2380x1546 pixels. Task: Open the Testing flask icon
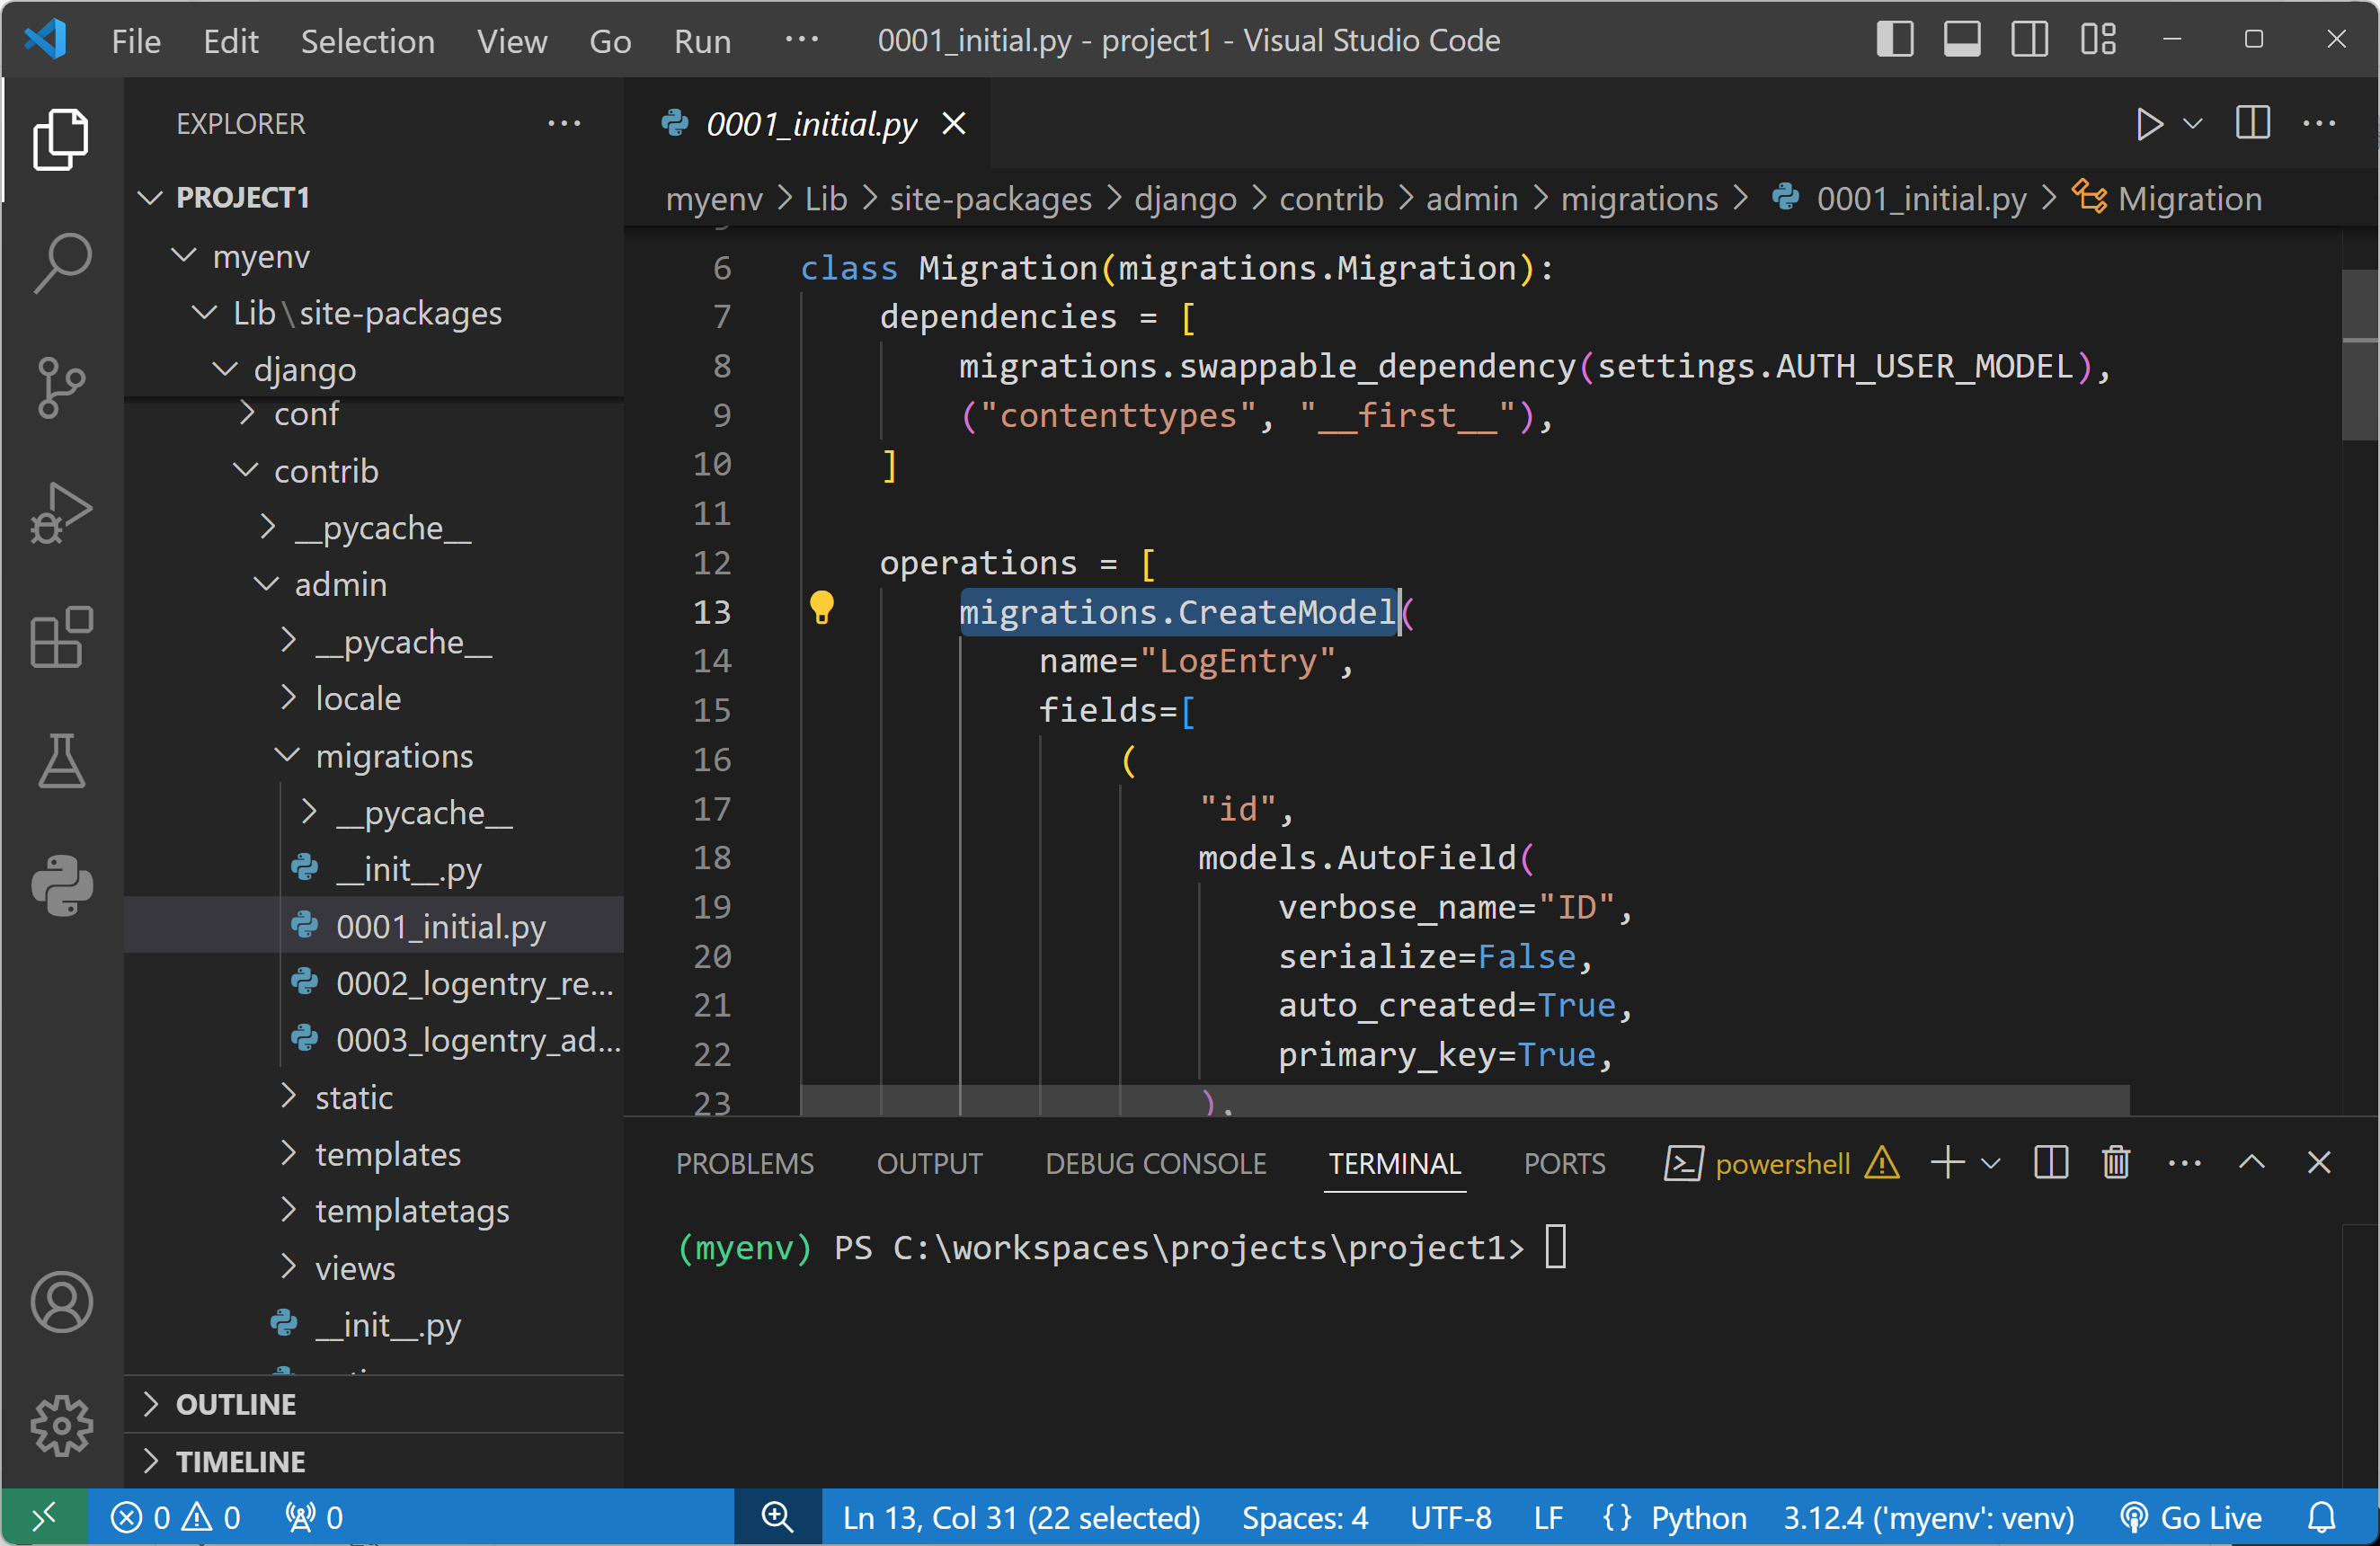pyautogui.click(x=61, y=761)
